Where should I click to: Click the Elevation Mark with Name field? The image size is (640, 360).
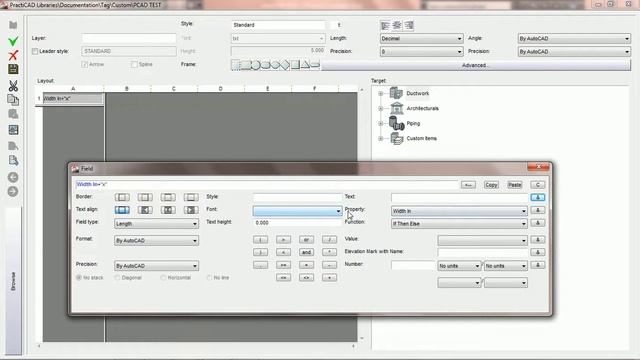coord(482,253)
